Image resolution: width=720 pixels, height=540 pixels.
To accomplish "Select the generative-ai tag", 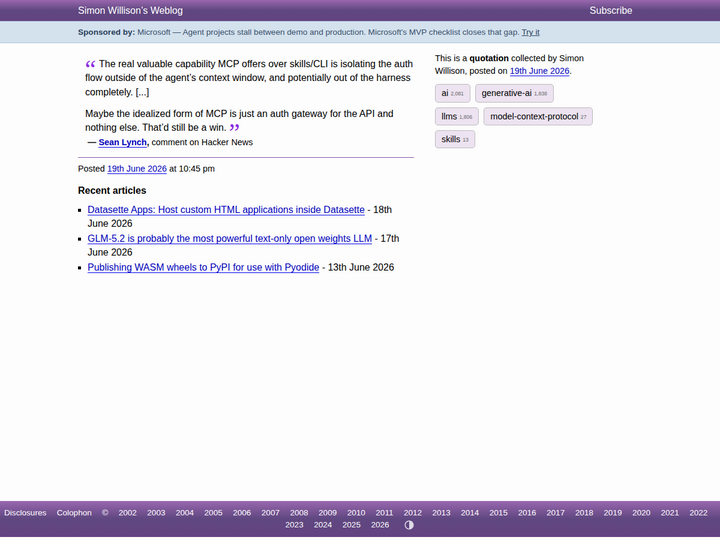I will [514, 93].
